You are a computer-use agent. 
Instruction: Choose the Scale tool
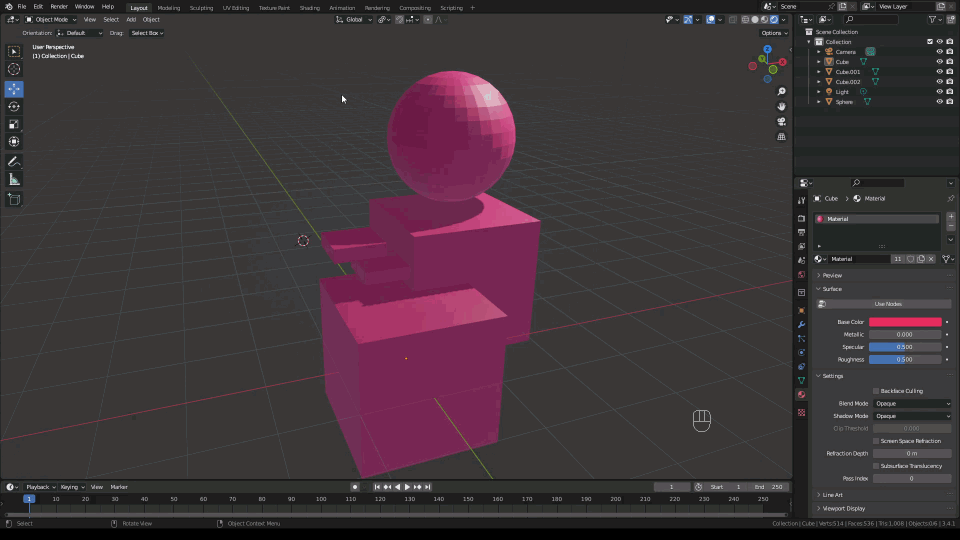(14, 125)
